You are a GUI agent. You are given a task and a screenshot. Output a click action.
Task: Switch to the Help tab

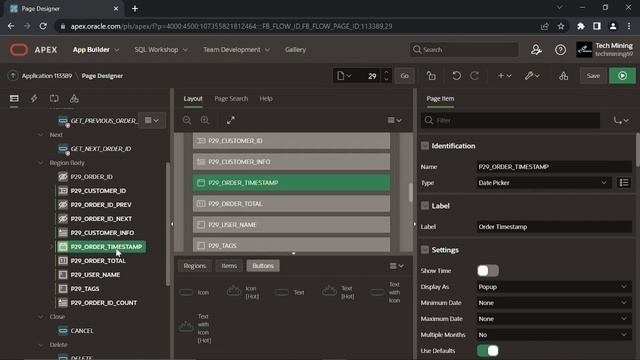pyautogui.click(x=266, y=99)
